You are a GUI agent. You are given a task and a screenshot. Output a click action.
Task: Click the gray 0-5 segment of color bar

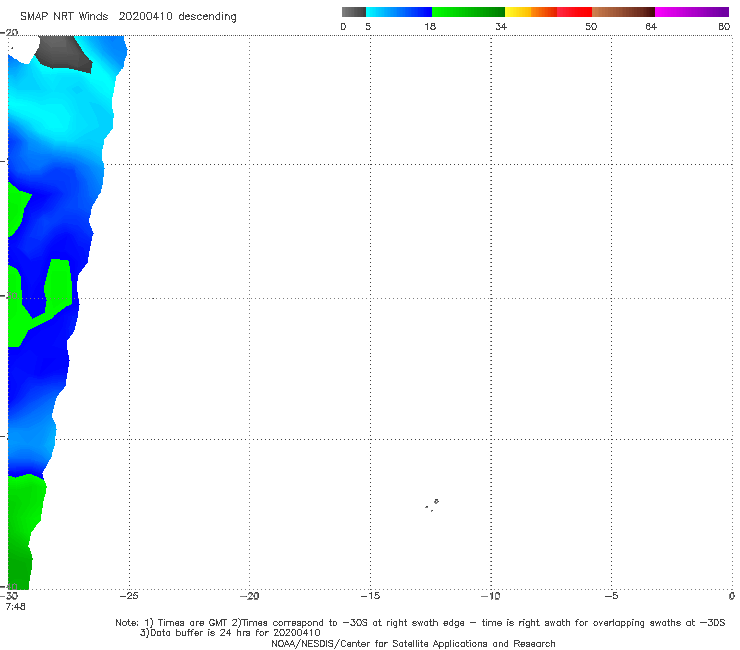click(x=354, y=12)
